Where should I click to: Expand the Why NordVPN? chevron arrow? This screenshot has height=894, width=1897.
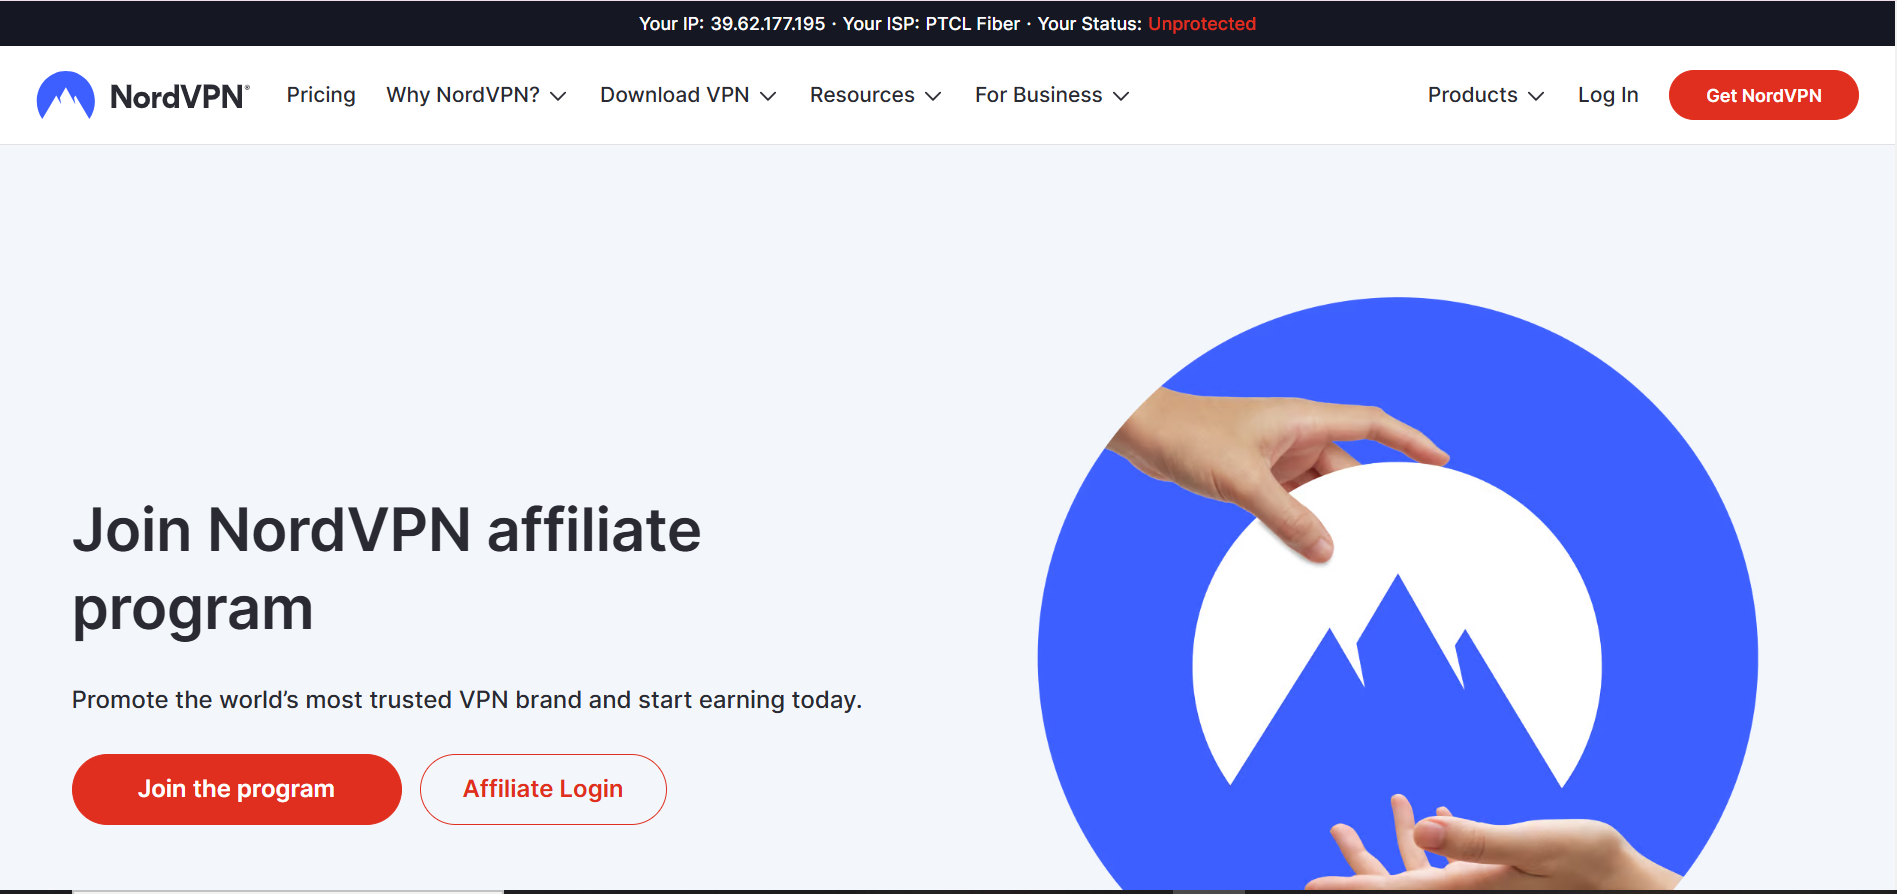[559, 96]
